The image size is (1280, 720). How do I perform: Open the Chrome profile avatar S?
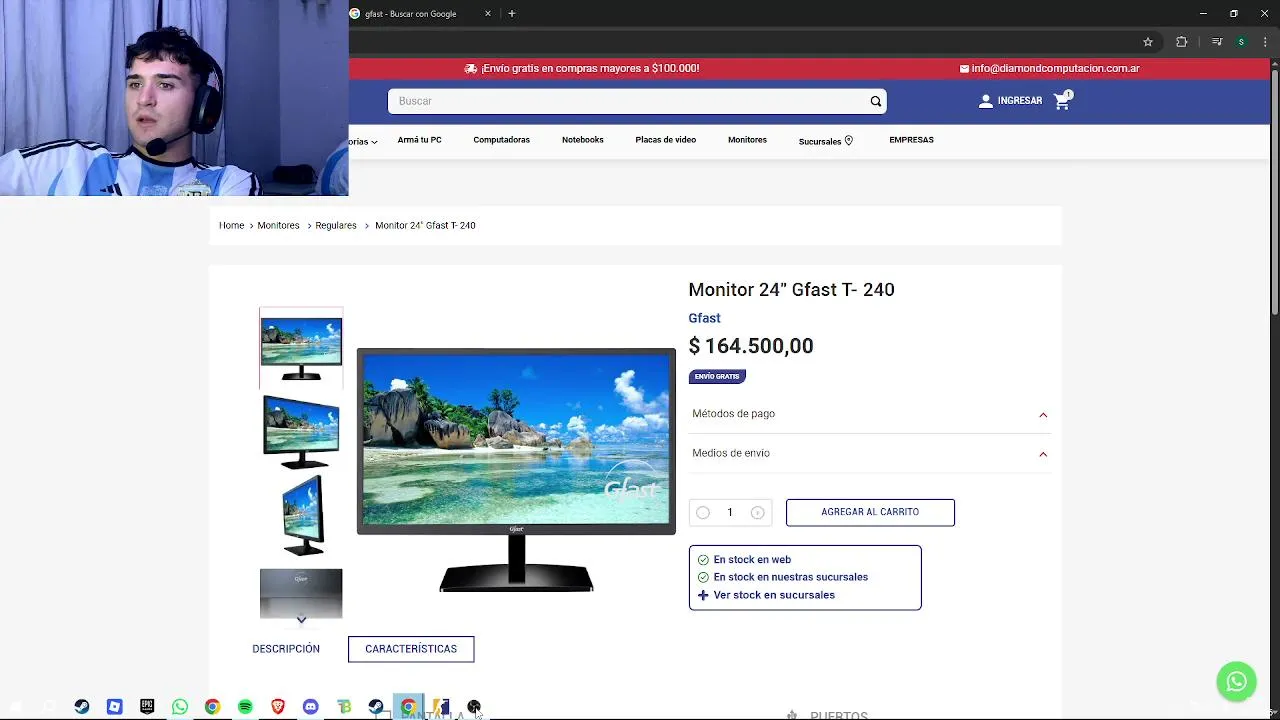(x=1241, y=42)
